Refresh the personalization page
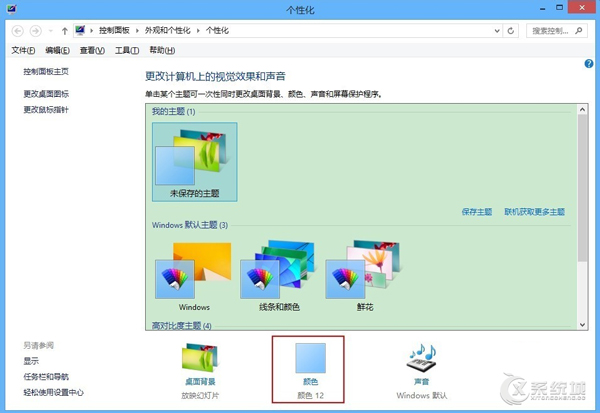 (x=510, y=31)
